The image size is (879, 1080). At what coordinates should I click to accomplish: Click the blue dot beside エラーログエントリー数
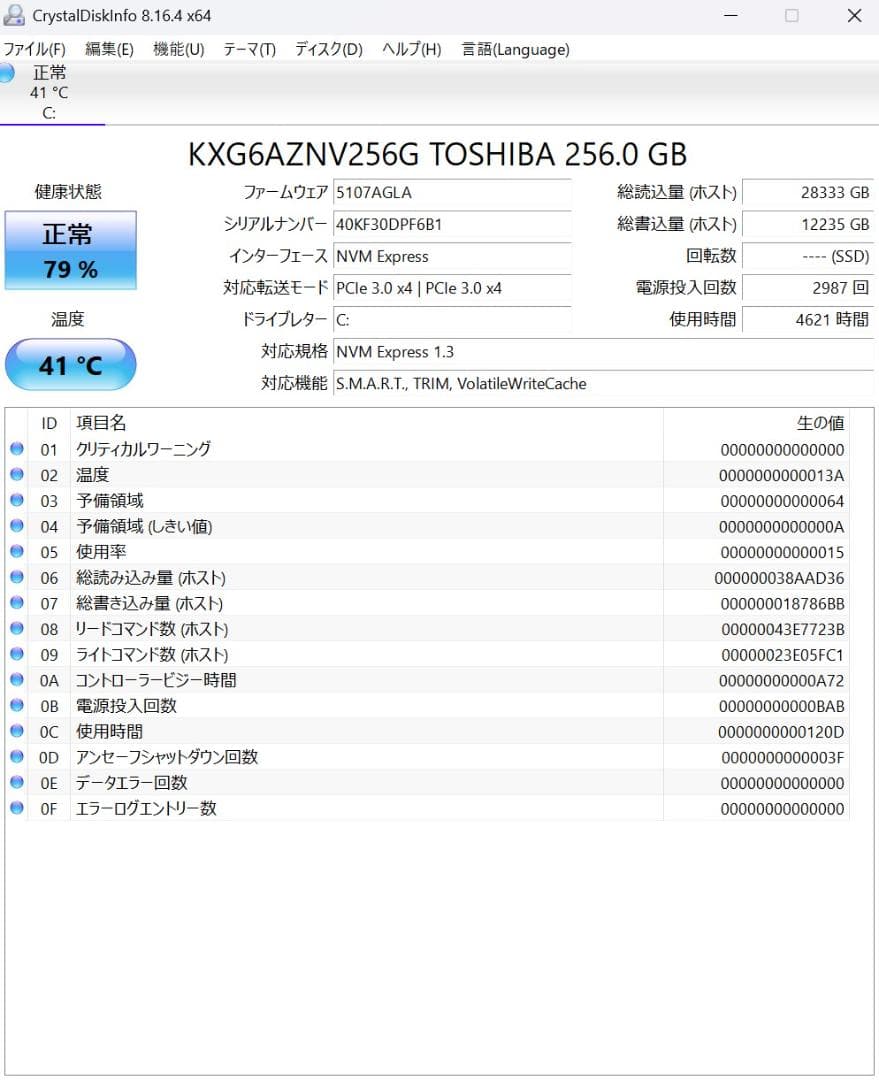[x=16, y=808]
